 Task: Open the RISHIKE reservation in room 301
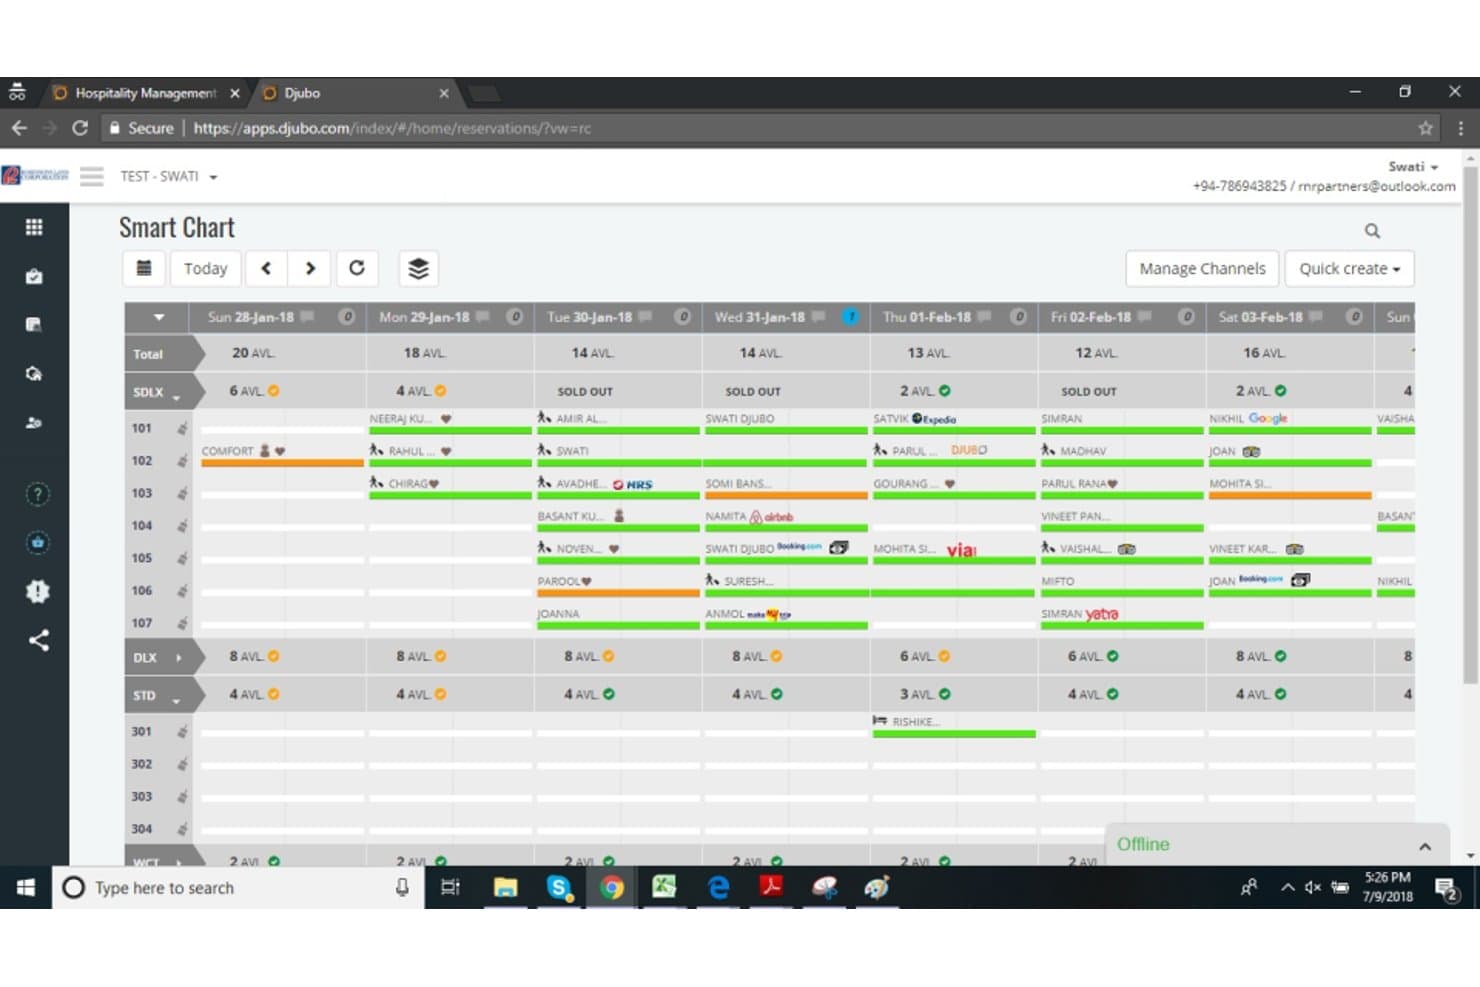(x=953, y=726)
